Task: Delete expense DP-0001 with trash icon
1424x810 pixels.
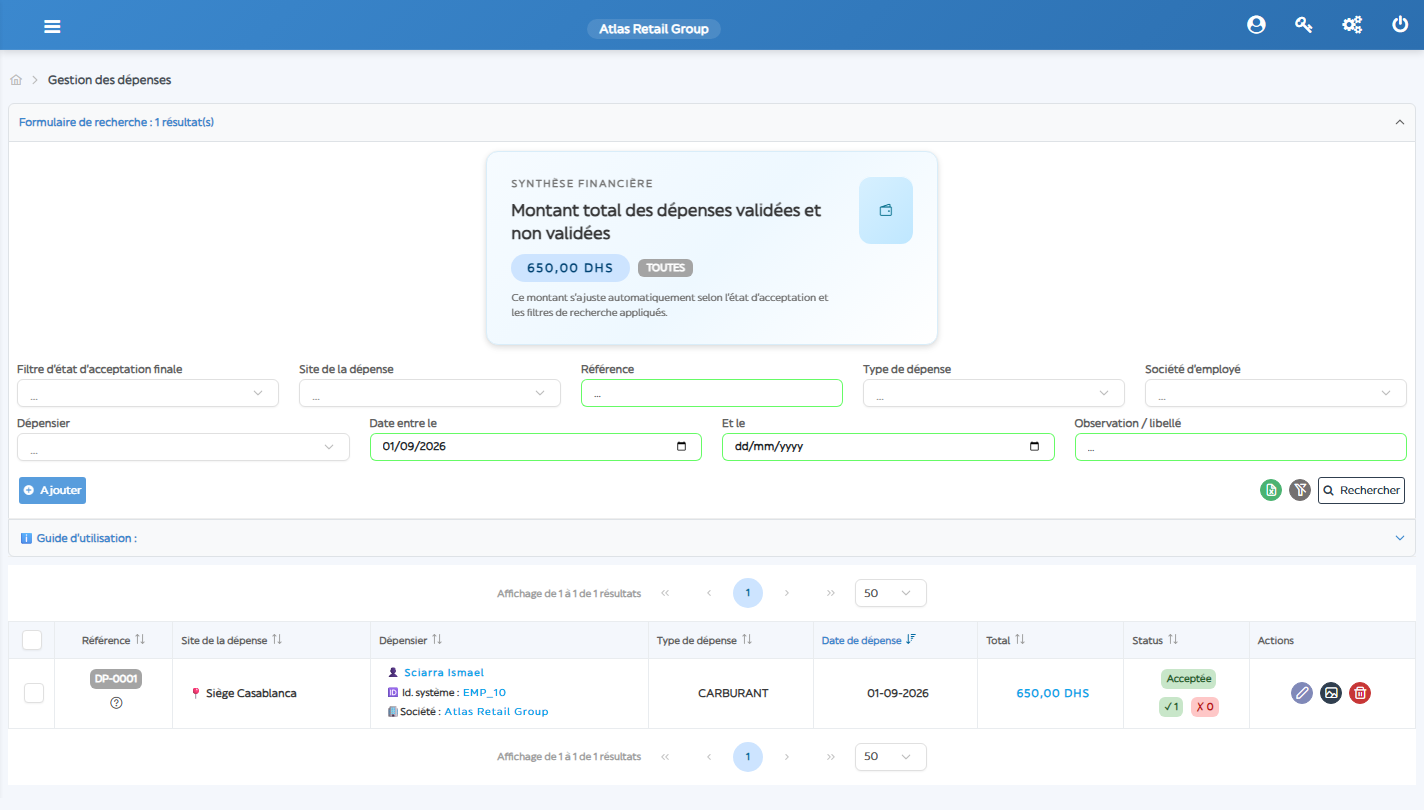Action: 1359,692
